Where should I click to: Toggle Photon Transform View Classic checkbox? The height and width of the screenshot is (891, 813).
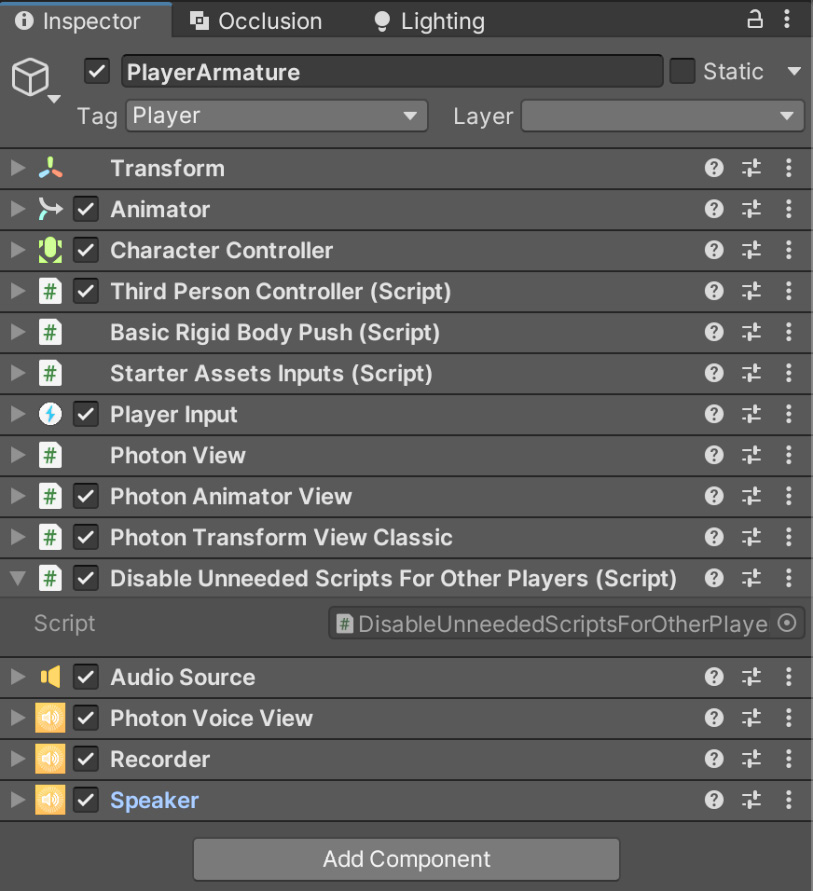coord(86,537)
